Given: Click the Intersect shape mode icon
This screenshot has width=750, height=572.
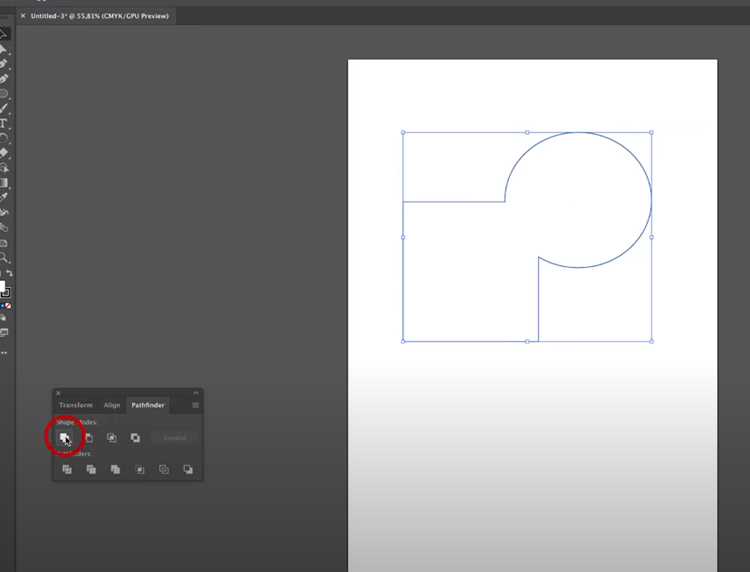Looking at the screenshot, I should coord(112,438).
